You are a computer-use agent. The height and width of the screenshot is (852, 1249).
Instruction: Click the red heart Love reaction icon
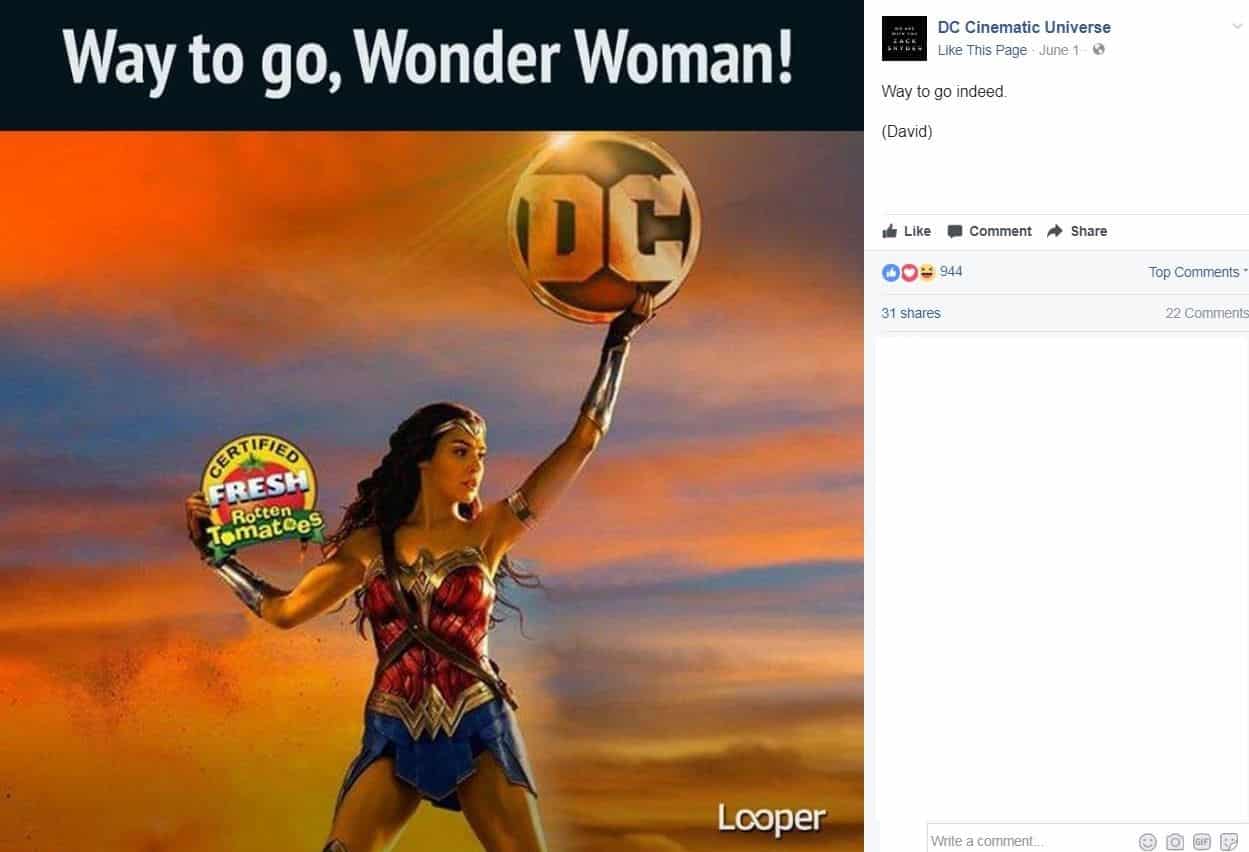click(909, 272)
